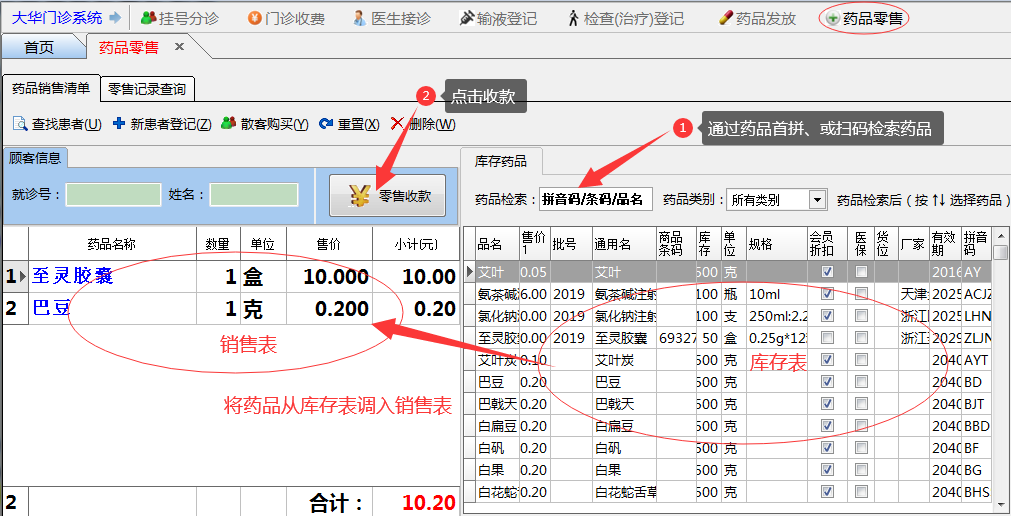Screen dimensions: 1011x516
Task: Toggle 医保 checkbox for 艾叶 row
Action: click(x=861, y=272)
